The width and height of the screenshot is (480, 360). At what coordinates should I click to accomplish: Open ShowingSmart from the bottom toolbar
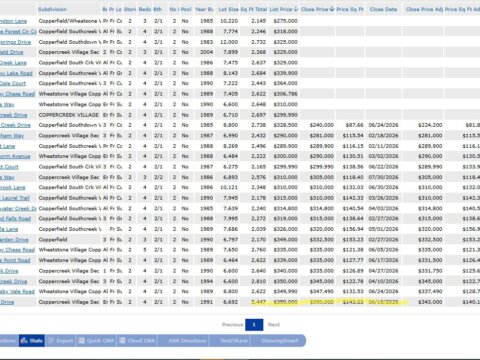coord(280,341)
